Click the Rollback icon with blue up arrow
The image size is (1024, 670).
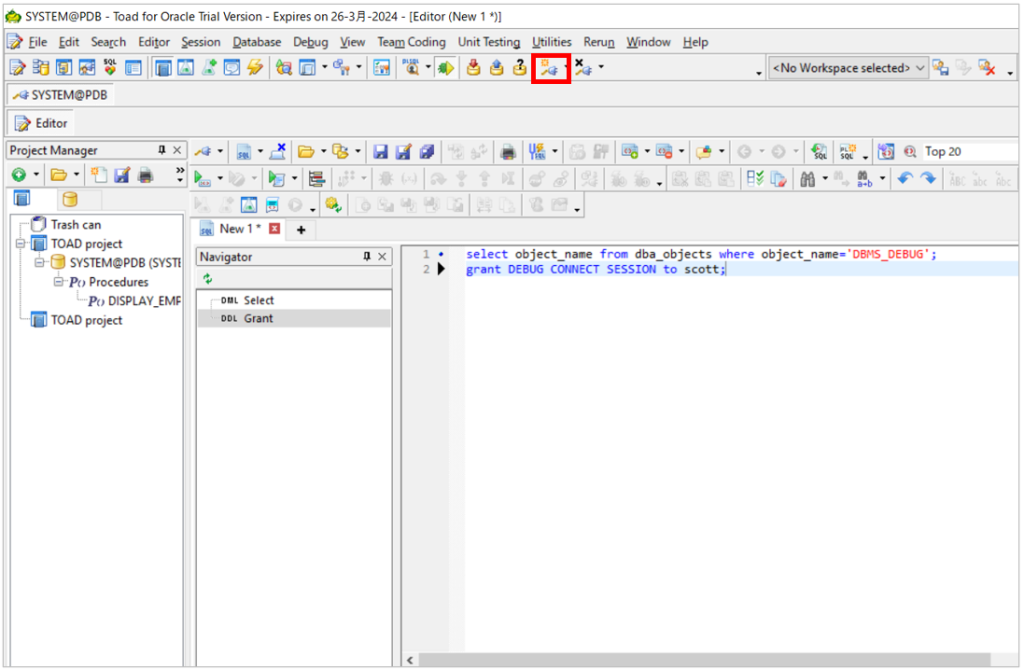coord(497,68)
